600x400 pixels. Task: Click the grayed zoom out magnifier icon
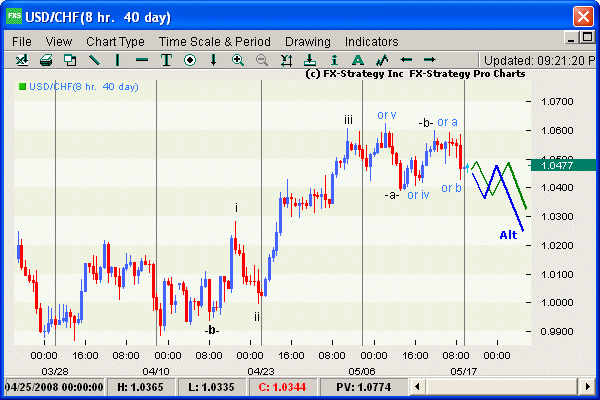(262, 60)
